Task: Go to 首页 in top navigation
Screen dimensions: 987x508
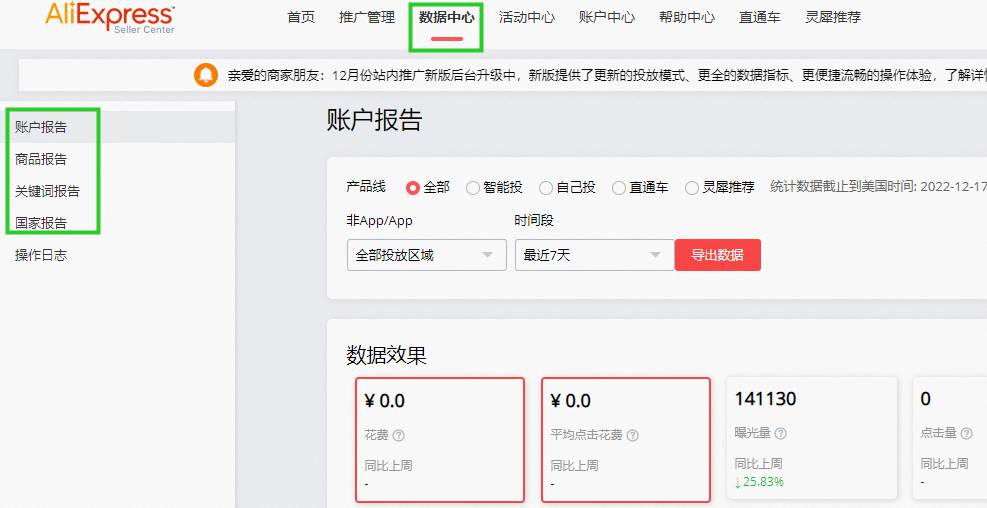Action: pos(301,18)
